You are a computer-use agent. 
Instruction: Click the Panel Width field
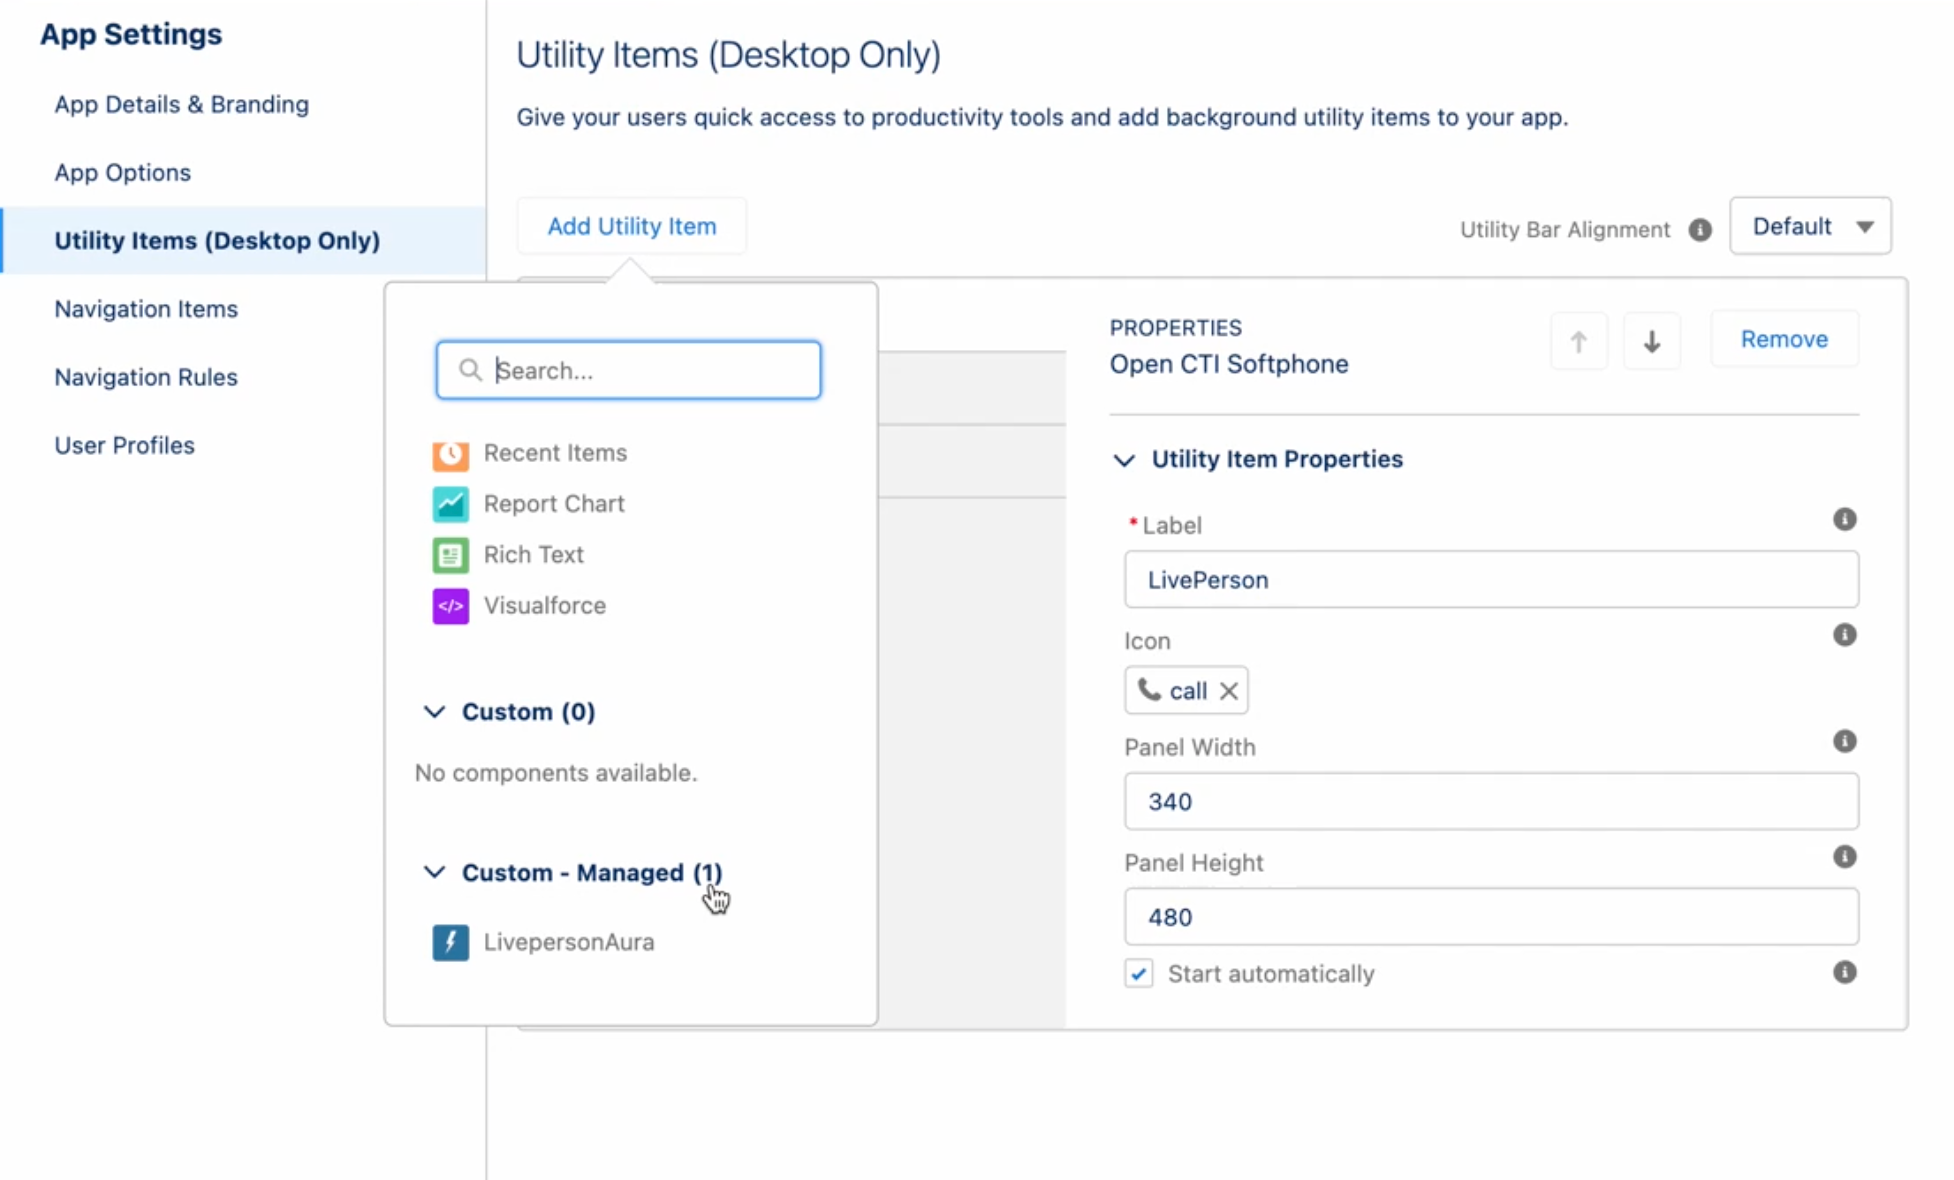click(x=1491, y=801)
